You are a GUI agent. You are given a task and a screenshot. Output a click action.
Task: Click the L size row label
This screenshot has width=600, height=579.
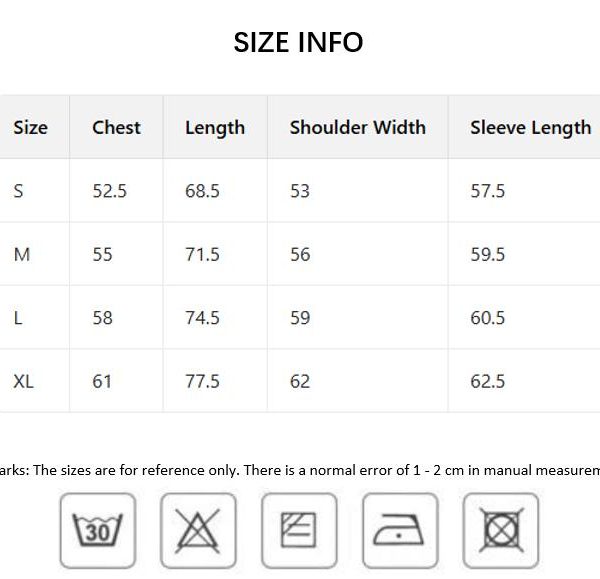pyautogui.click(x=18, y=318)
